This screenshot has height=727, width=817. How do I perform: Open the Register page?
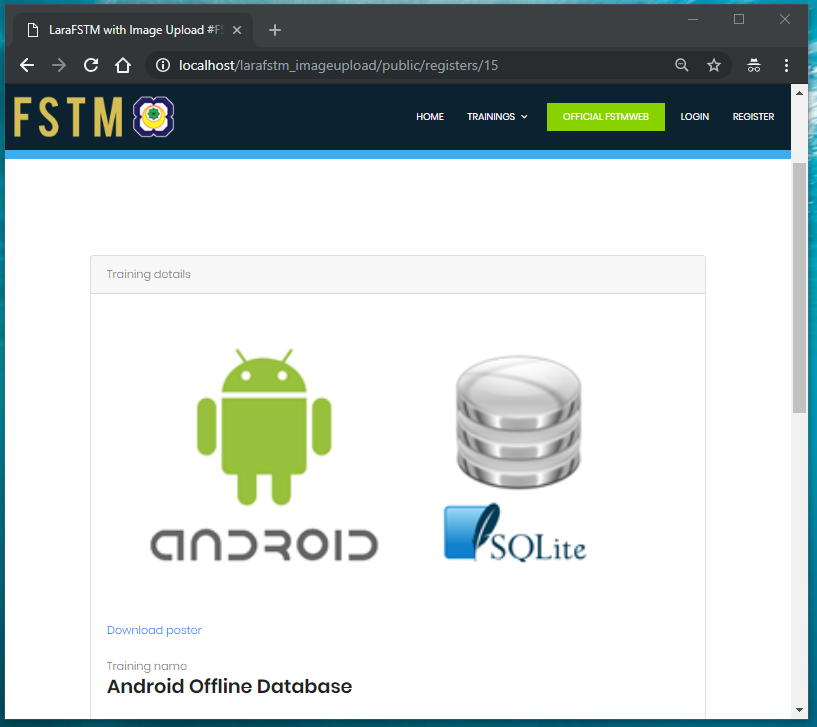(753, 117)
